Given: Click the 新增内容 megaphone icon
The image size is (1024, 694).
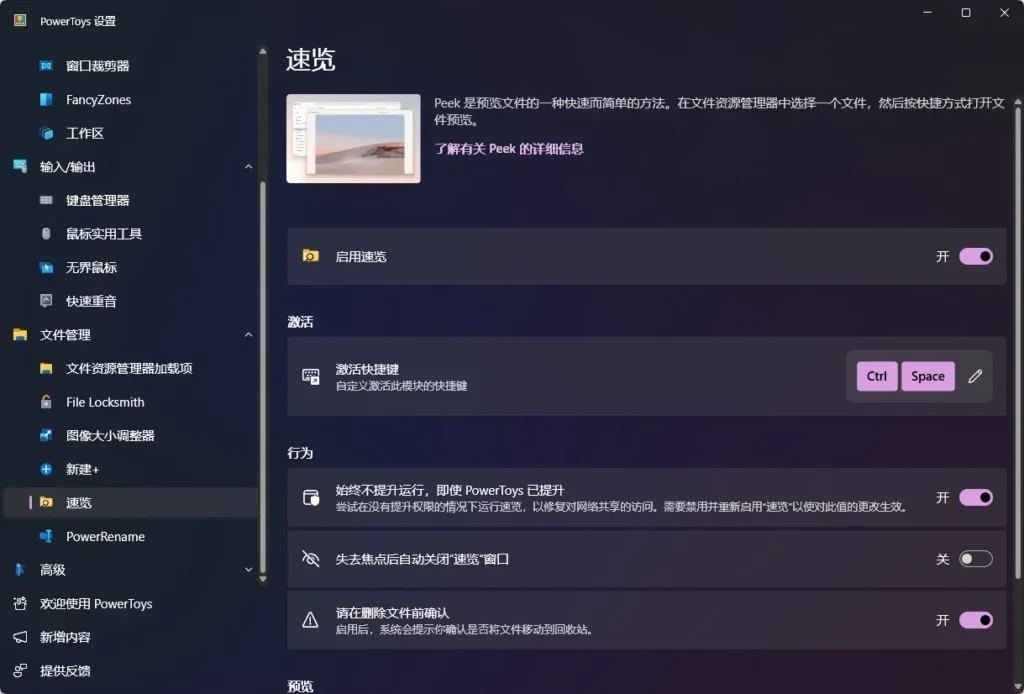Looking at the screenshot, I should [20, 637].
